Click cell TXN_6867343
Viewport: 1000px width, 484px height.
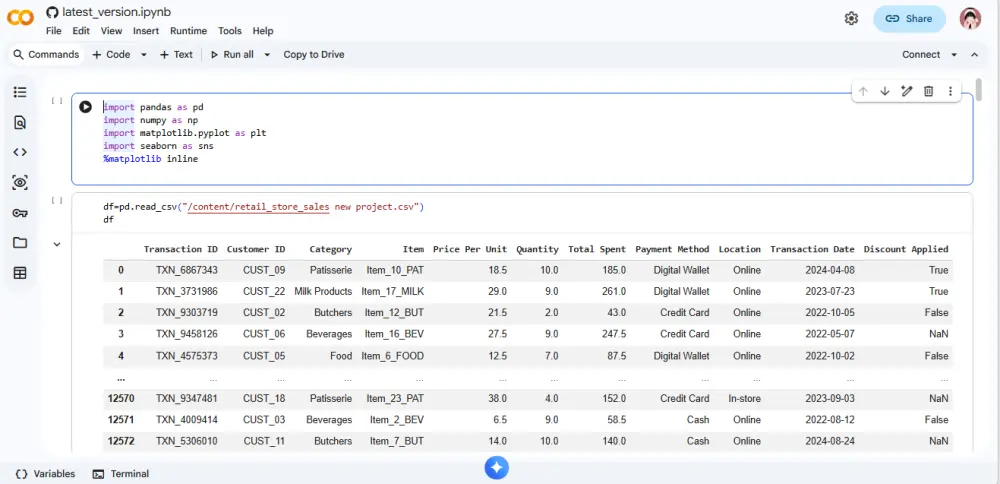pos(186,270)
